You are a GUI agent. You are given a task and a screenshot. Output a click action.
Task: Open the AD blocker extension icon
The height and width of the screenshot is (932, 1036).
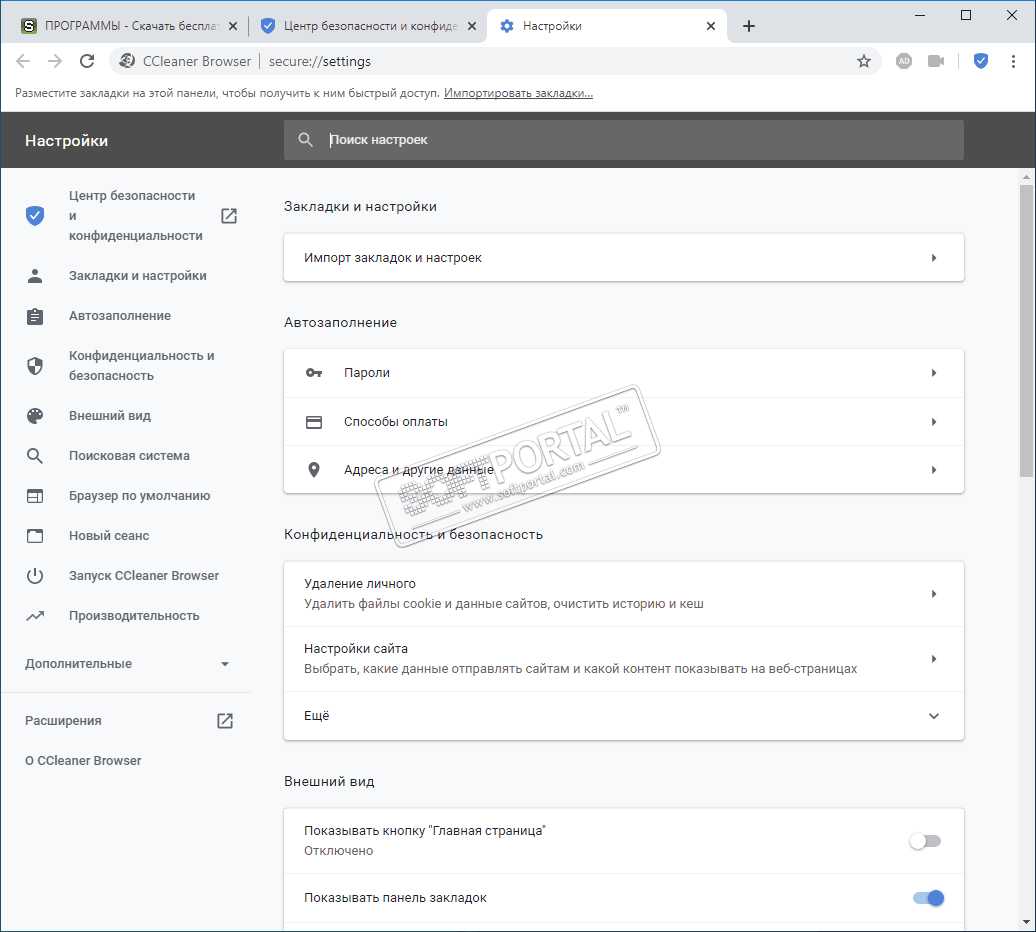click(x=904, y=61)
